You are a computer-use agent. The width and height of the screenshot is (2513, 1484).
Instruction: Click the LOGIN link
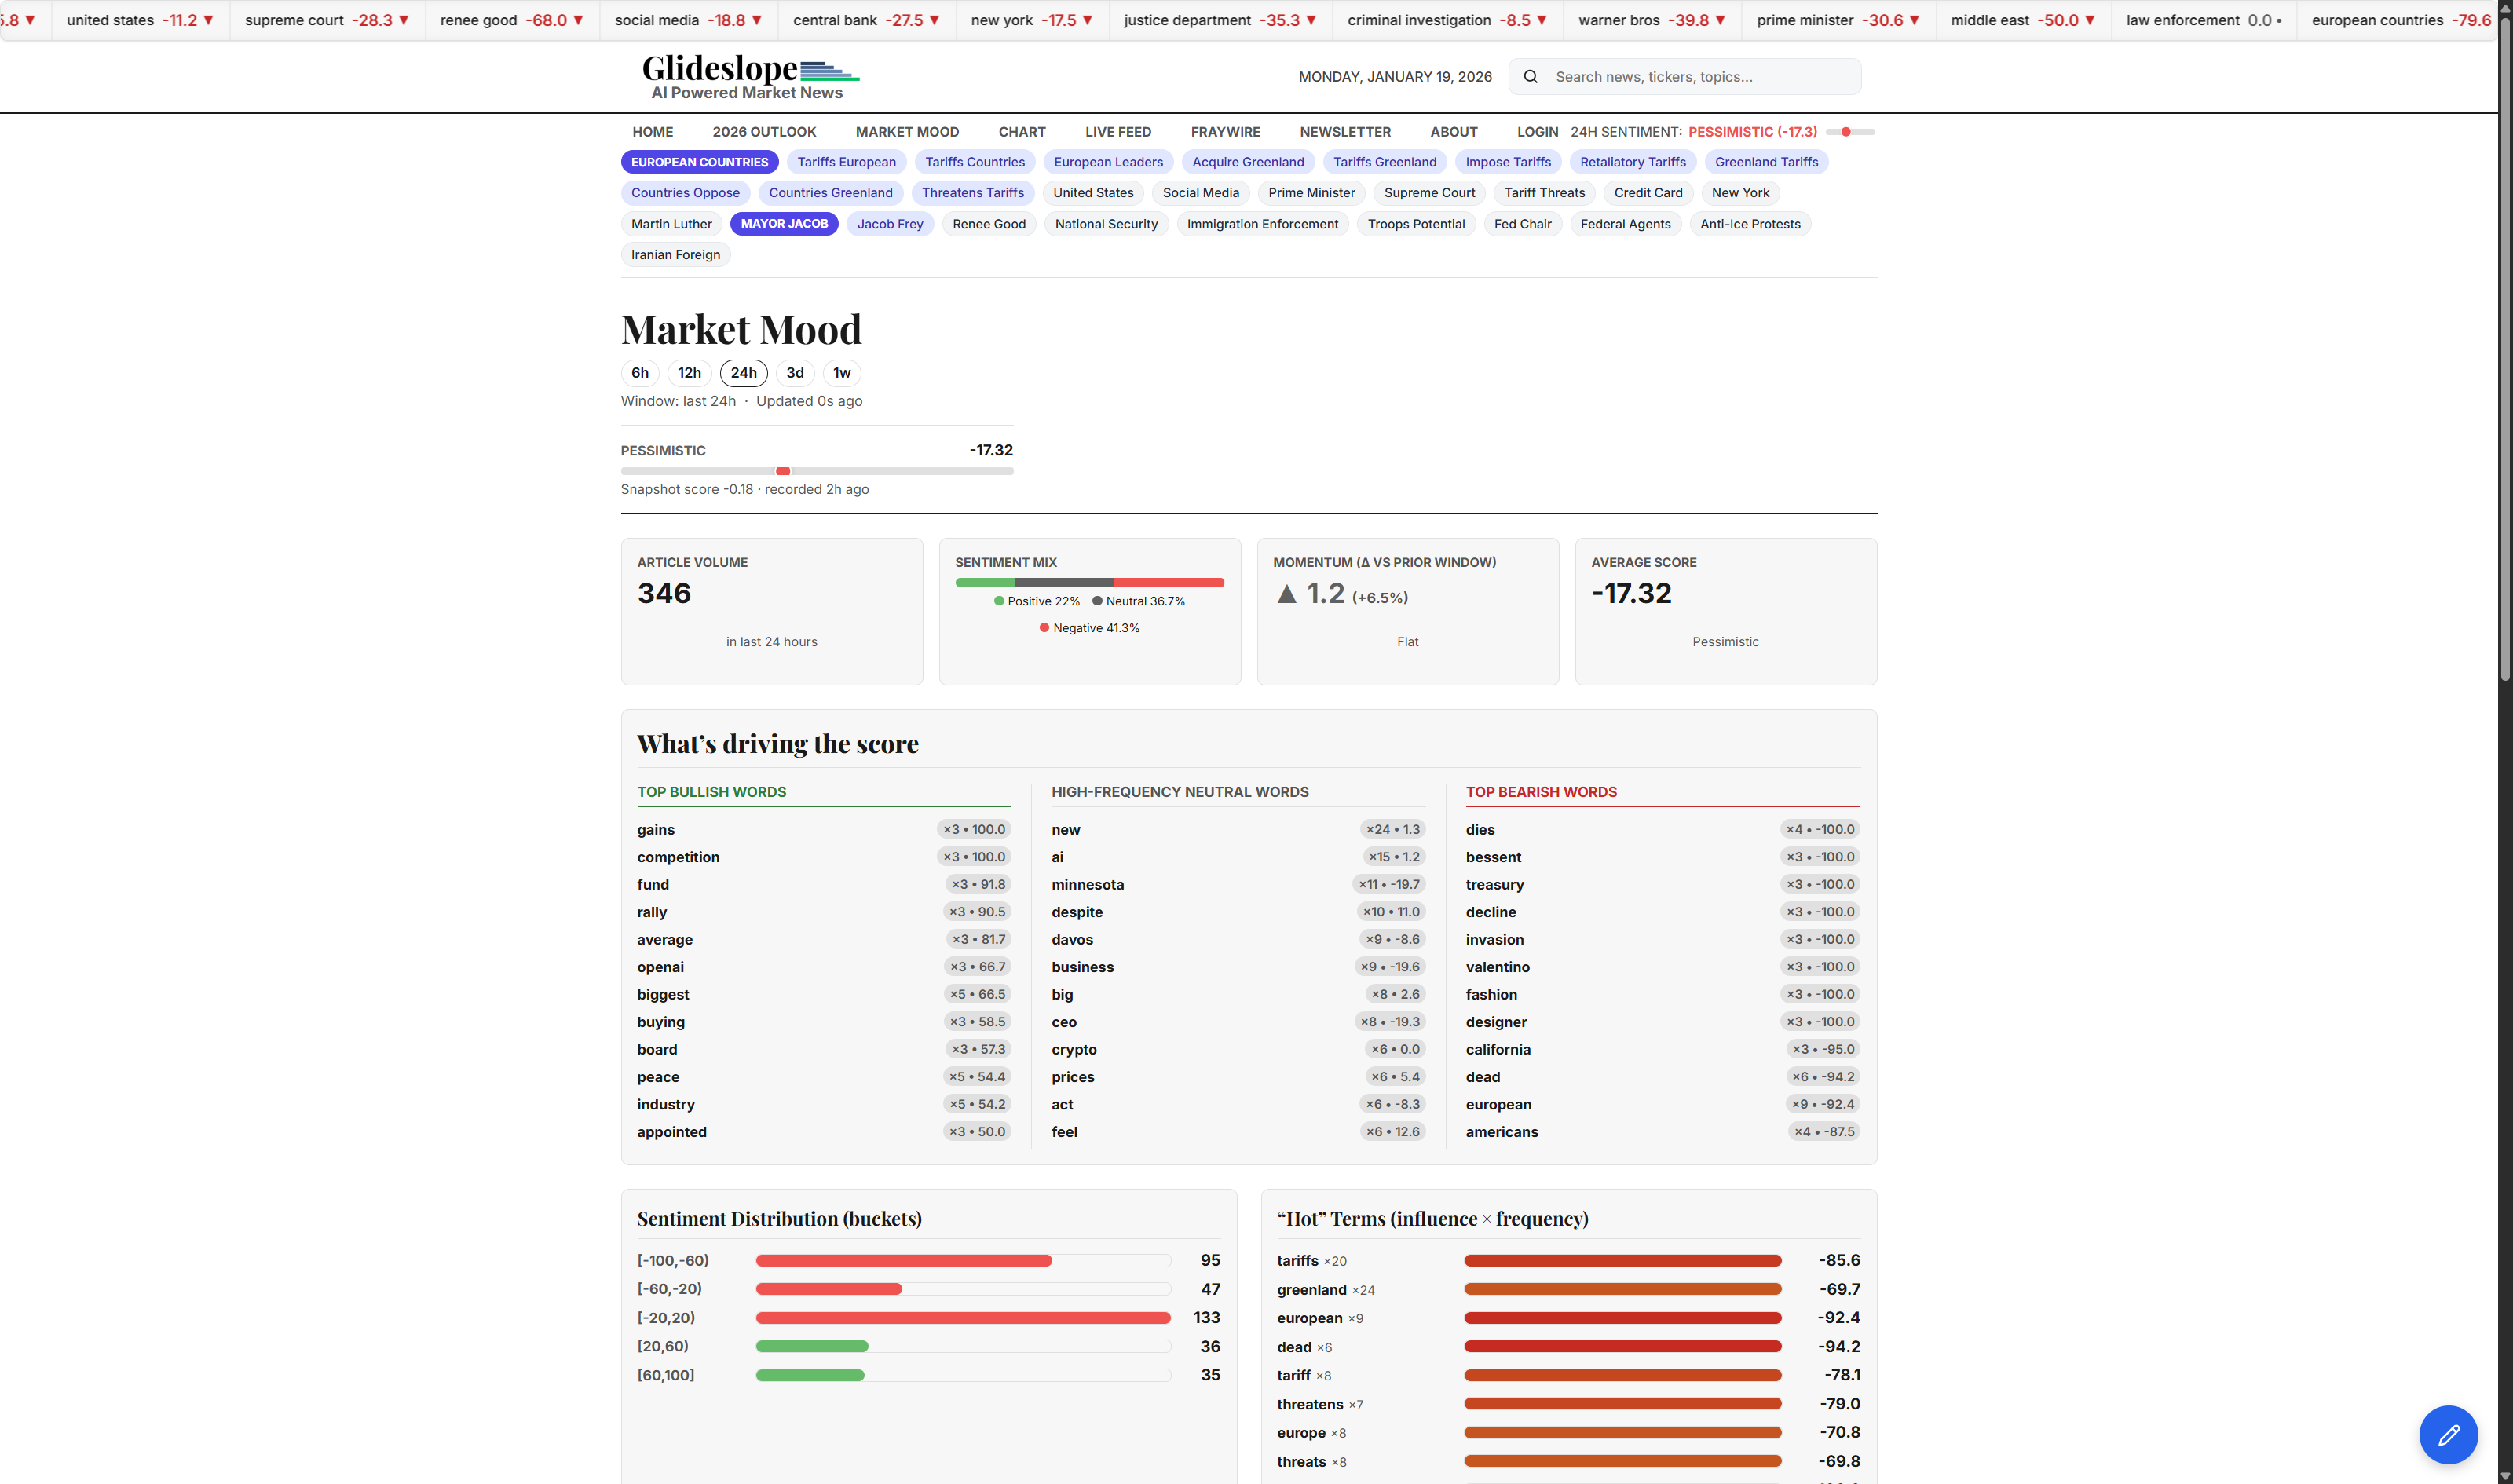tap(1537, 132)
